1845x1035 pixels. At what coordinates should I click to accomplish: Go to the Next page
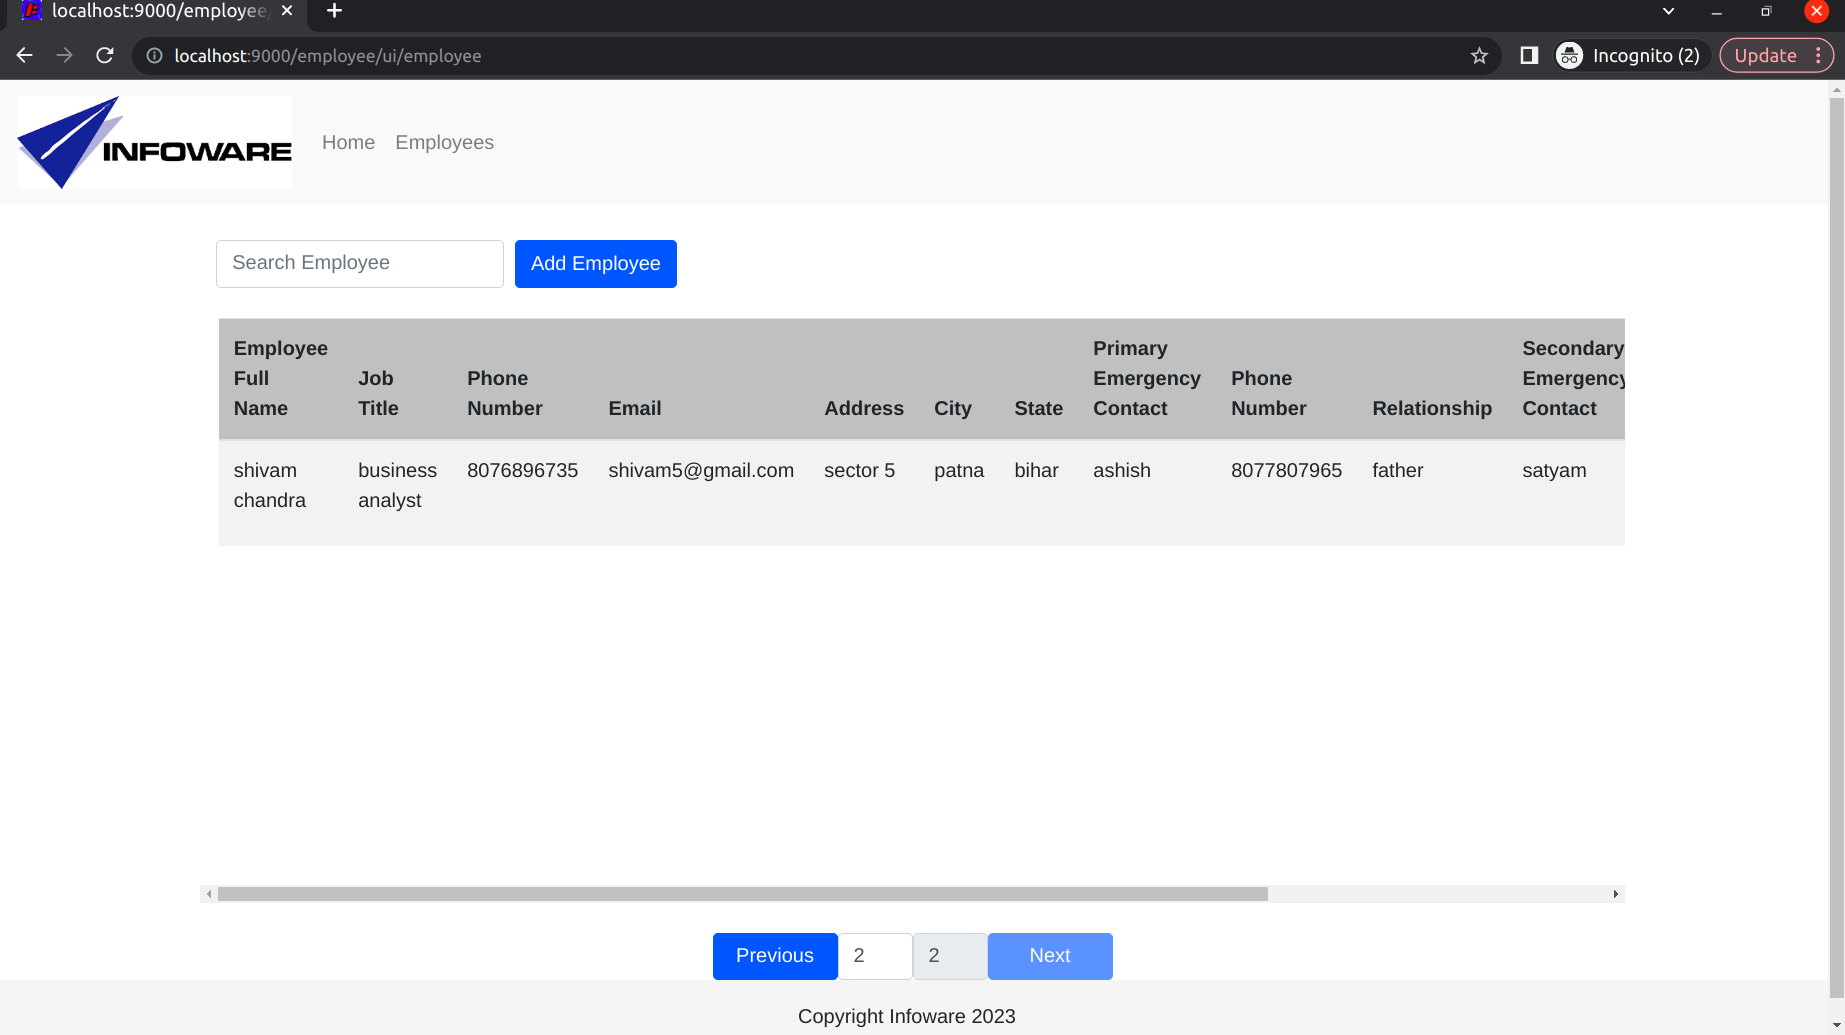pyautogui.click(x=1050, y=955)
